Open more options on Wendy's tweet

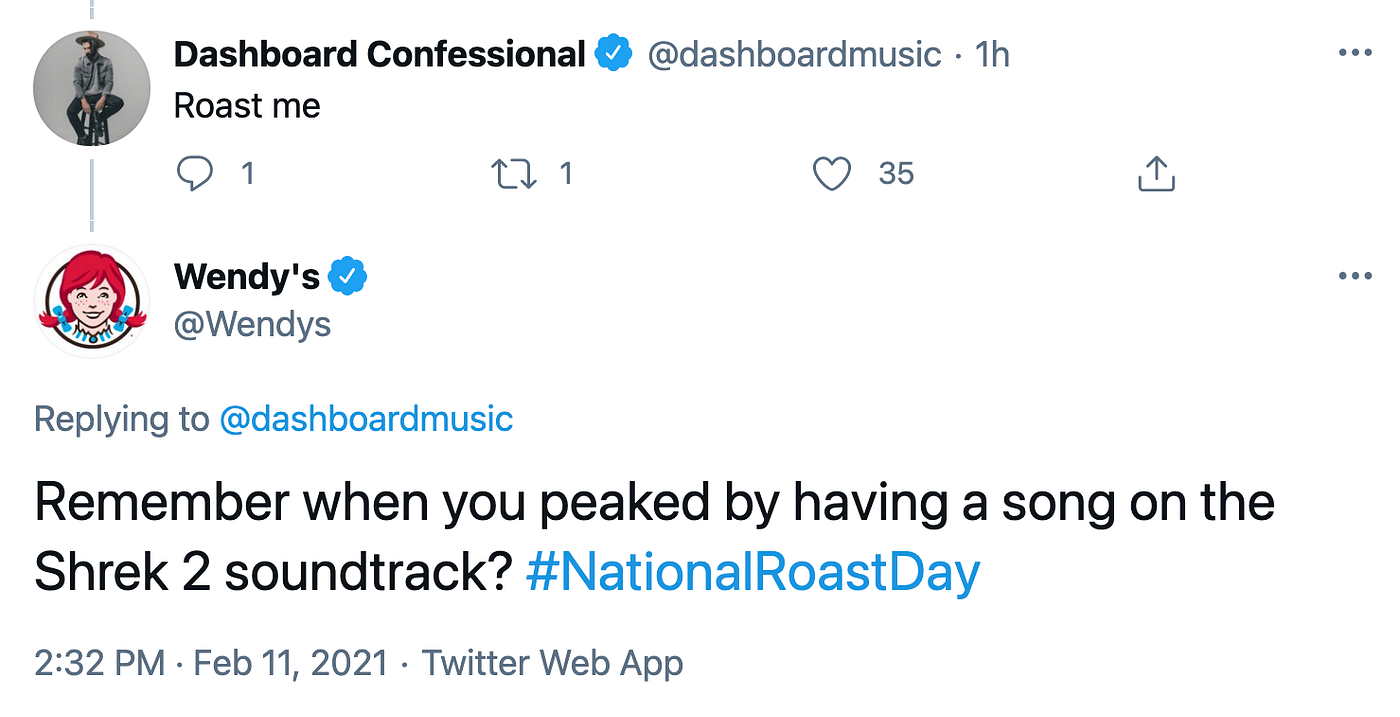tap(1354, 276)
